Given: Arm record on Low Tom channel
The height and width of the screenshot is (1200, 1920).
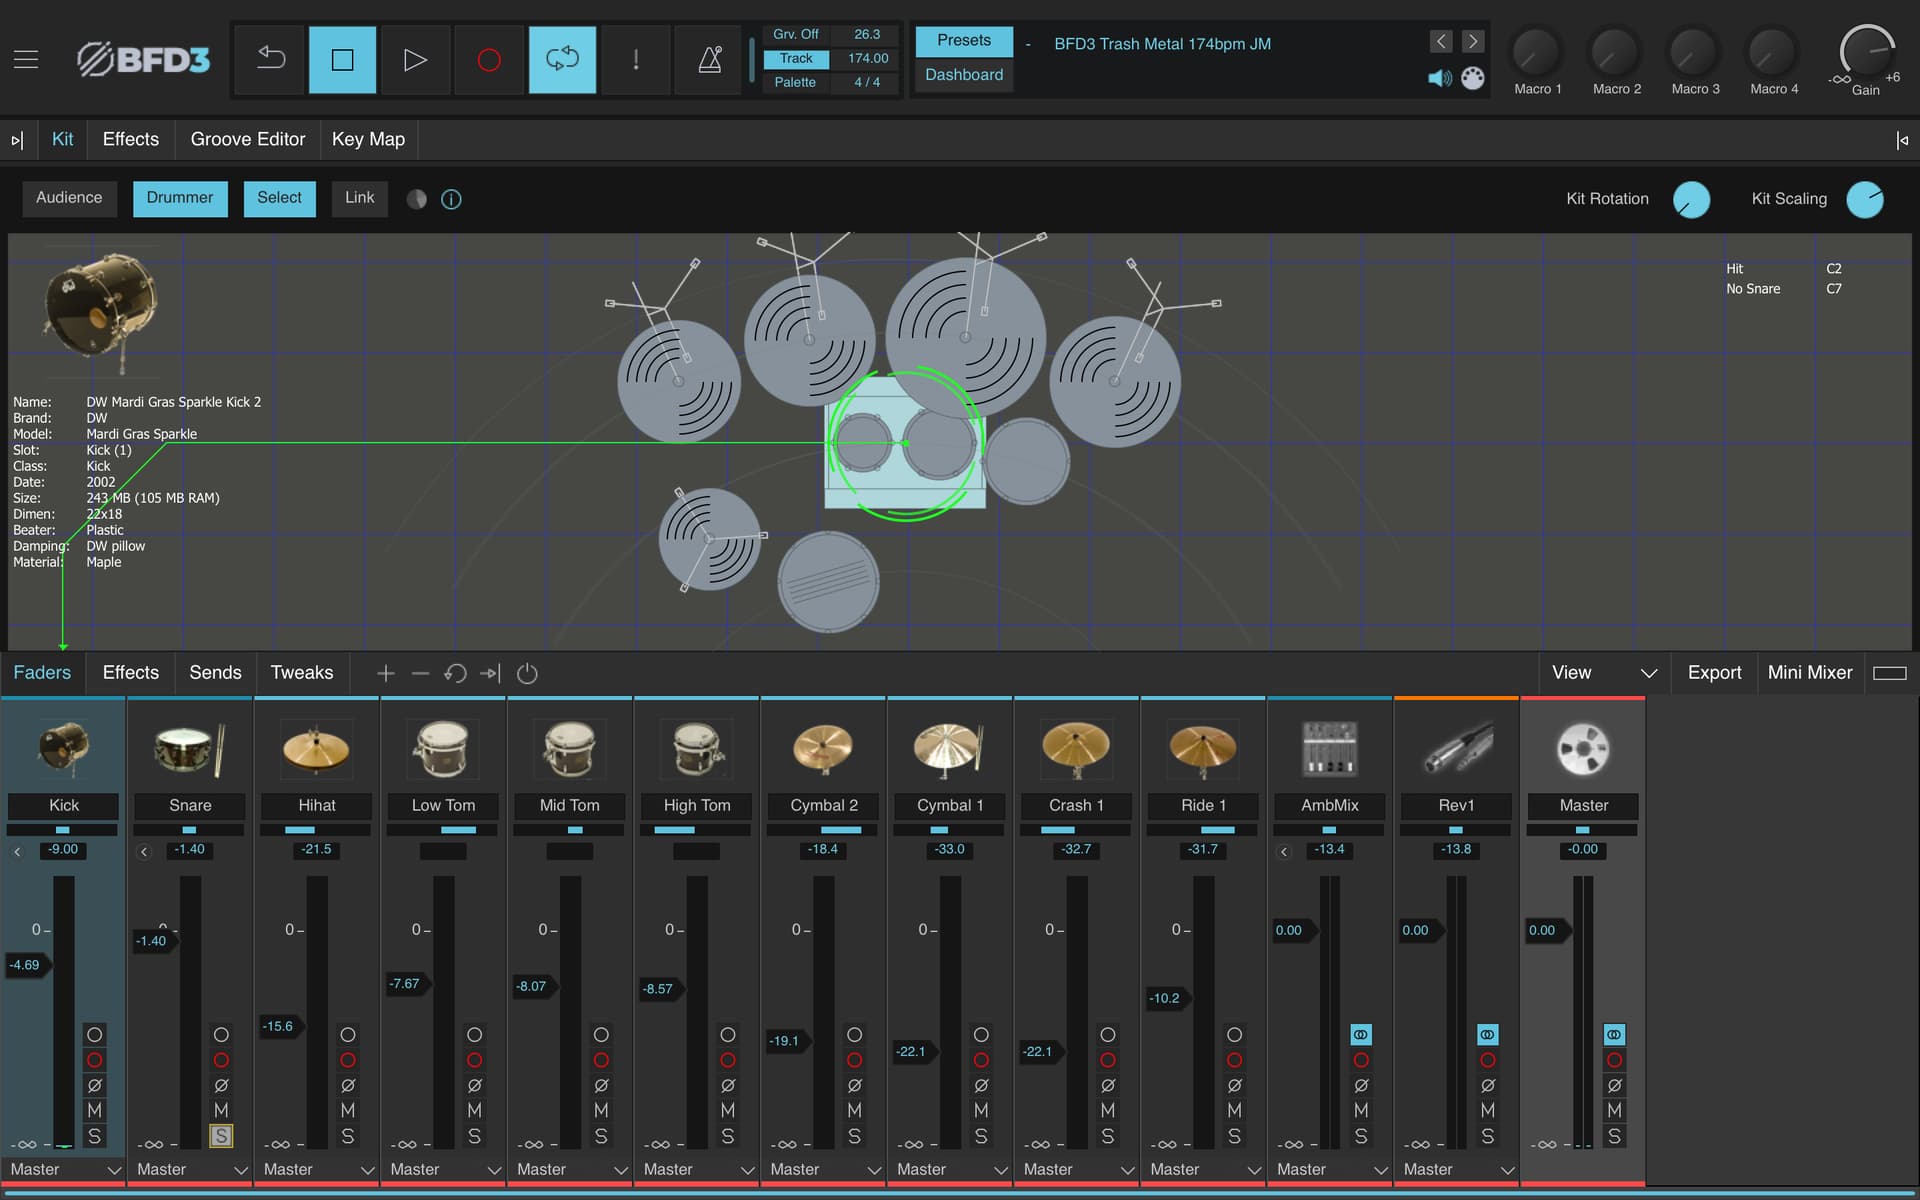Looking at the screenshot, I should pyautogui.click(x=474, y=1060).
